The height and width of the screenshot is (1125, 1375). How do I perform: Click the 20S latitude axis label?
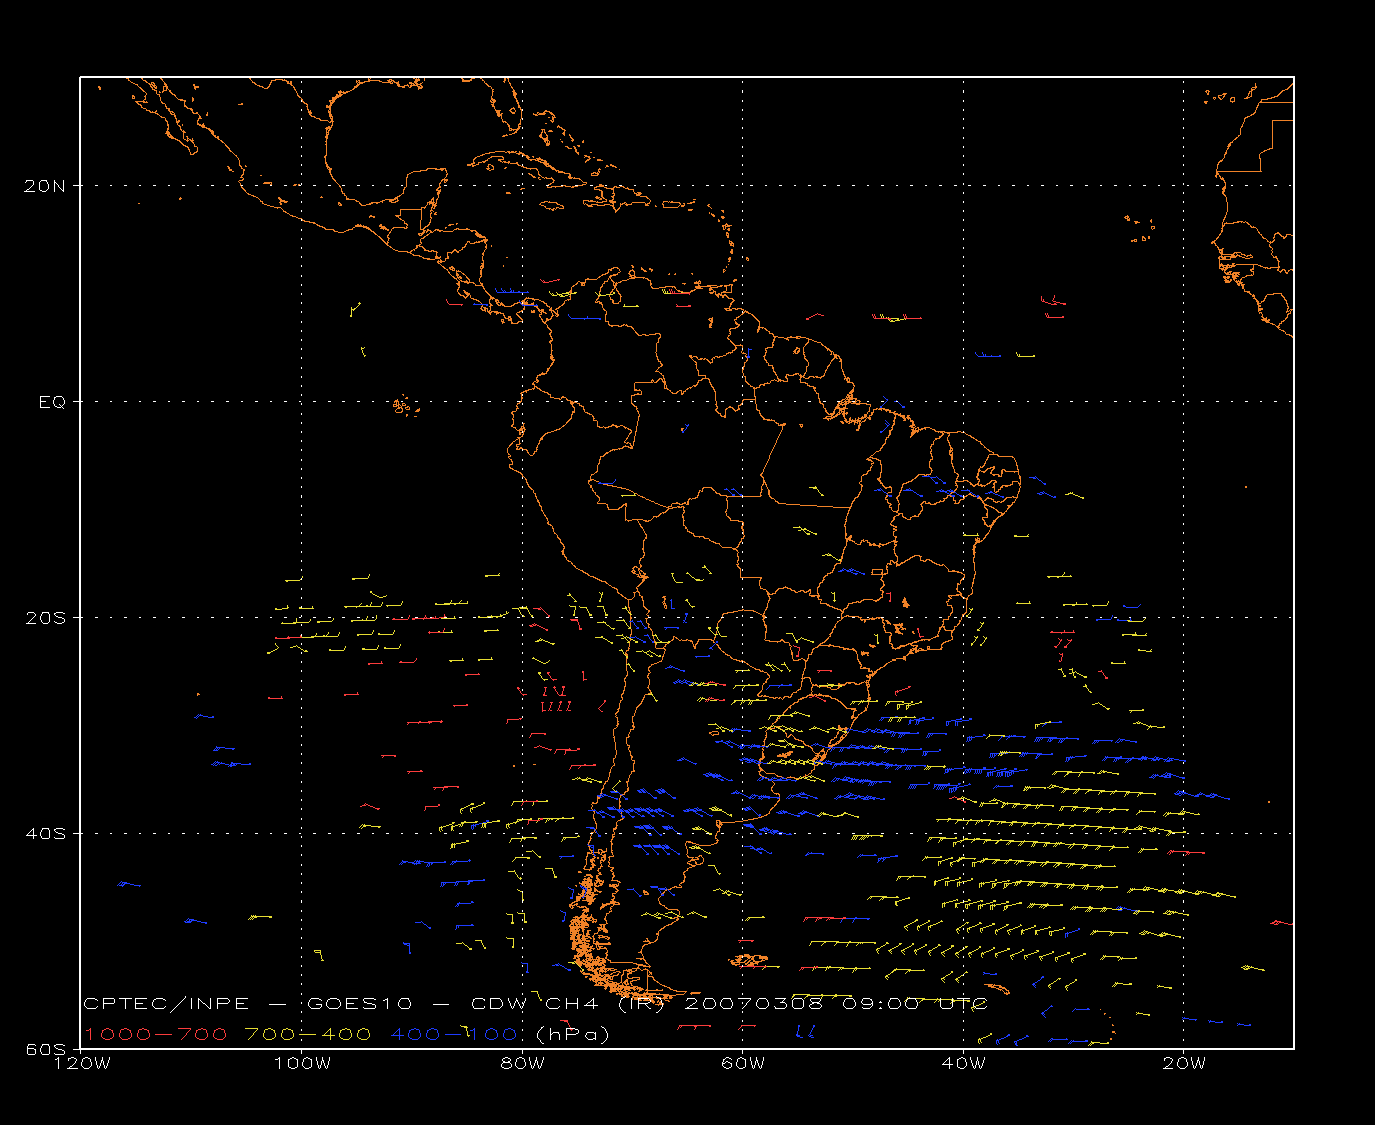(x=44, y=618)
